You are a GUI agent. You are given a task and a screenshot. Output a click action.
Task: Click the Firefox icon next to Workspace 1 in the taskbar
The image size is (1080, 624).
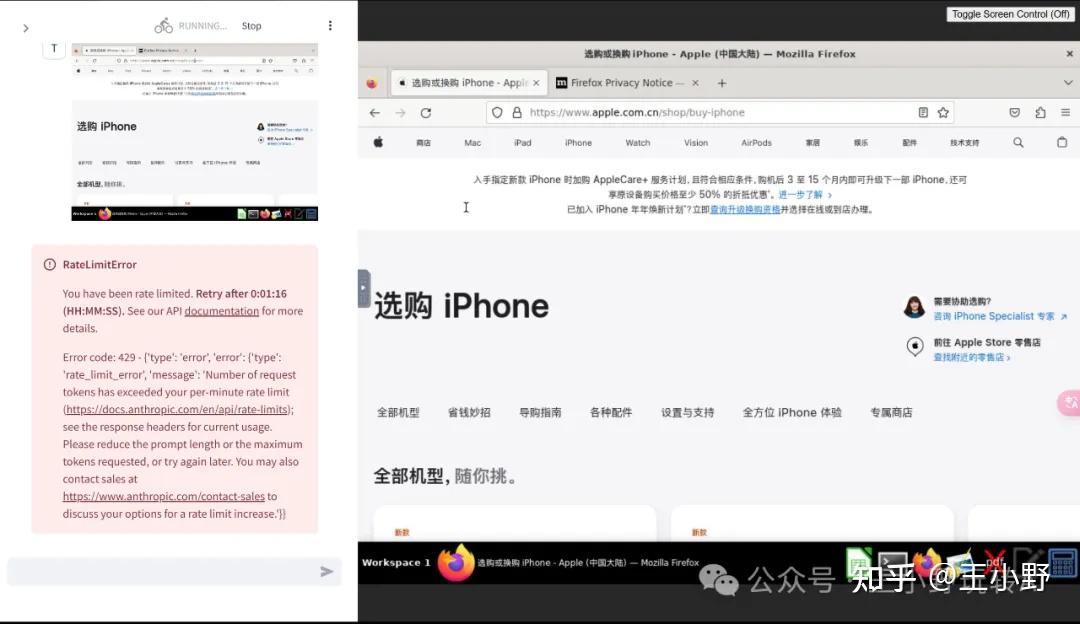click(455, 563)
